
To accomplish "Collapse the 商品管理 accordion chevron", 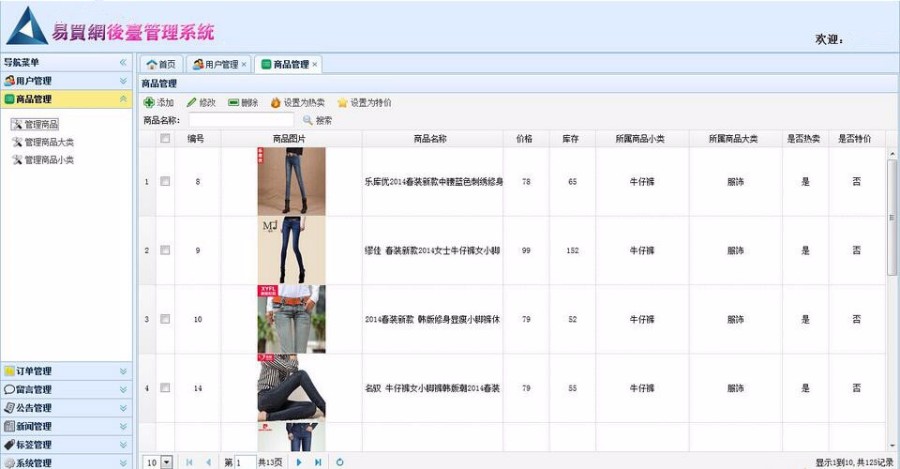I will [x=123, y=99].
